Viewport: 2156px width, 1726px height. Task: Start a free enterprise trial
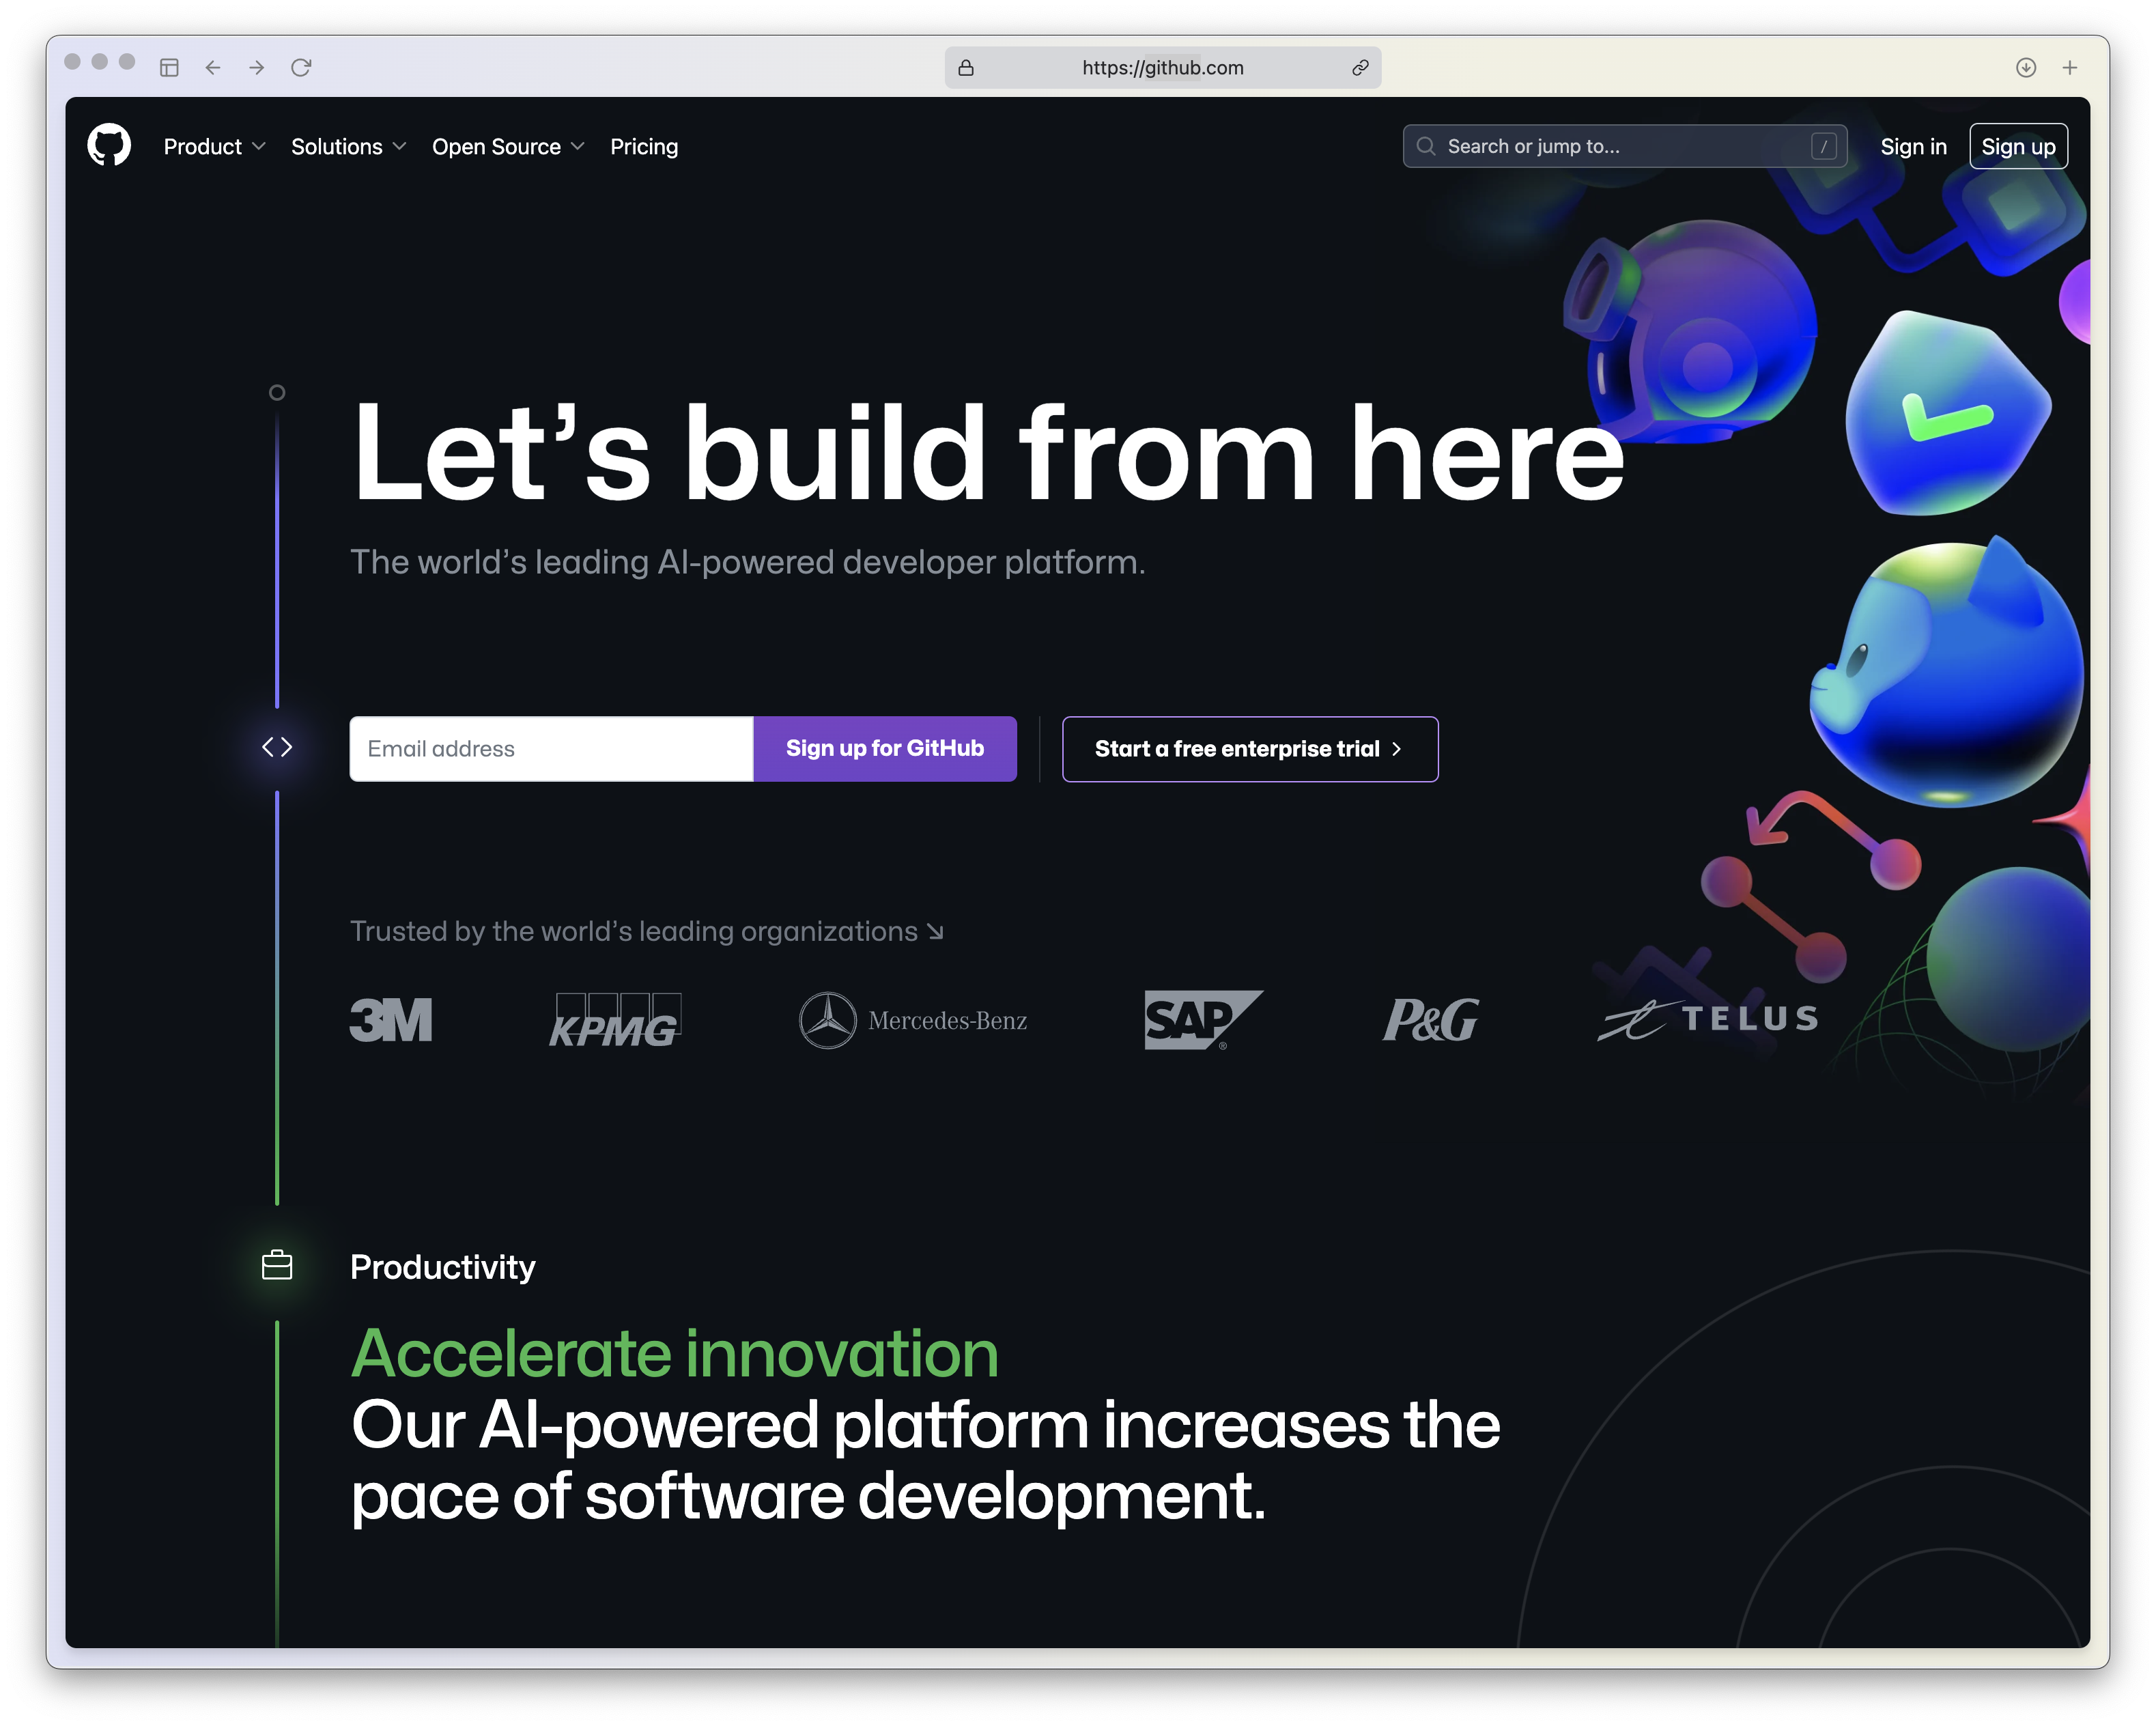(x=1250, y=748)
